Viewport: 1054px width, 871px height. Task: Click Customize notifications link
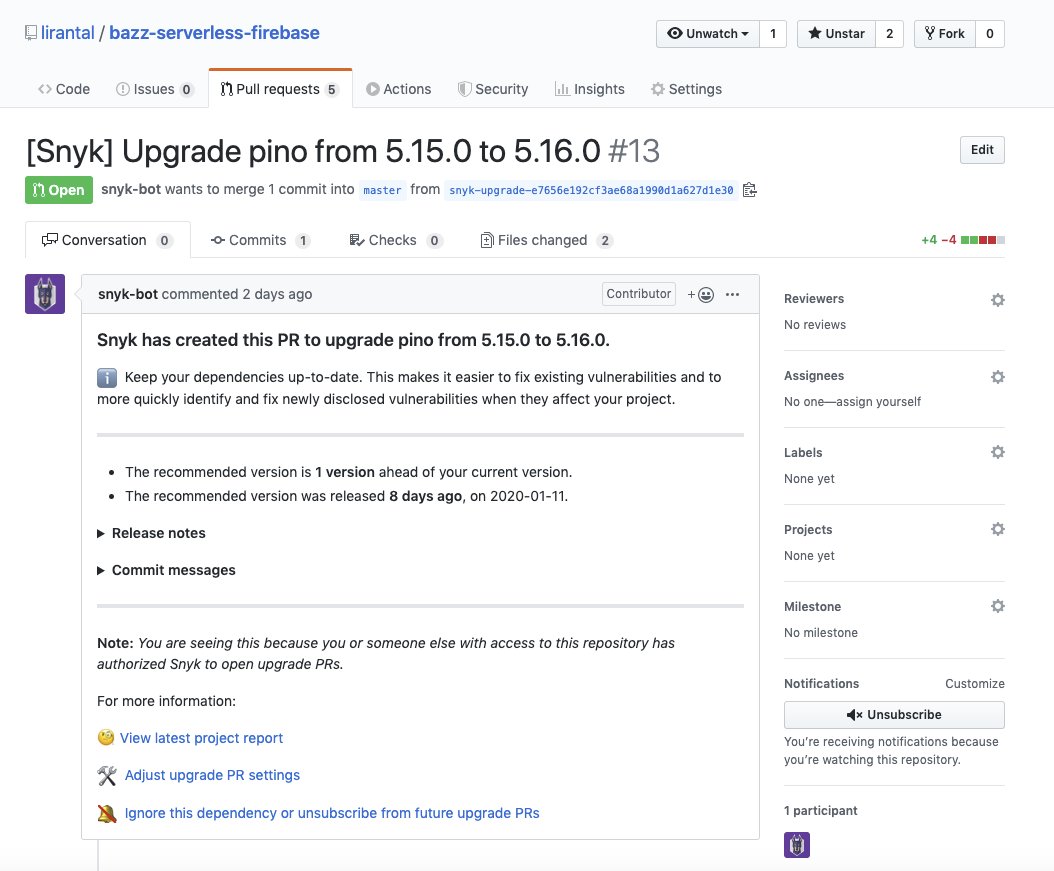[x=975, y=683]
